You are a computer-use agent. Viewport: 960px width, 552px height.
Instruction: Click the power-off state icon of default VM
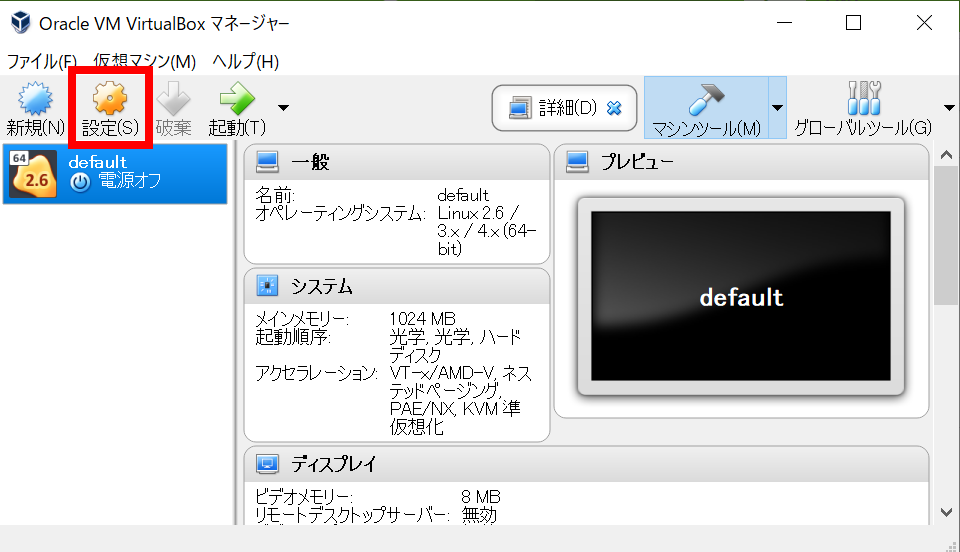(80, 182)
